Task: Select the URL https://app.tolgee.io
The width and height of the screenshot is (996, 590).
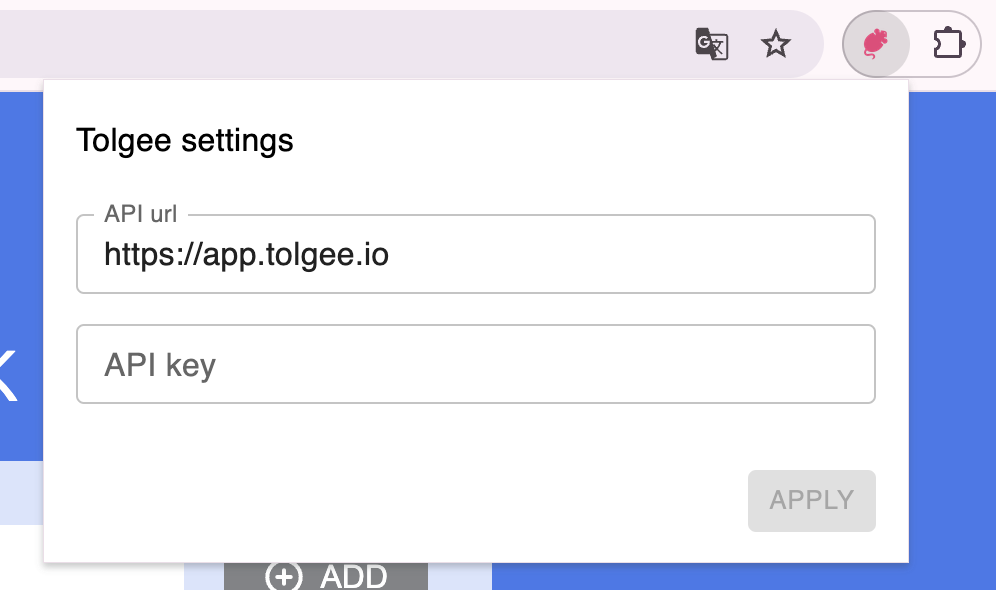Action: [x=246, y=254]
